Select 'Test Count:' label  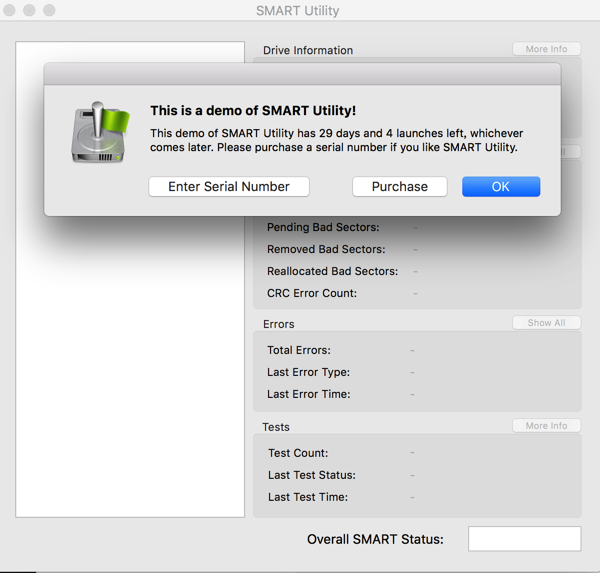click(x=298, y=453)
